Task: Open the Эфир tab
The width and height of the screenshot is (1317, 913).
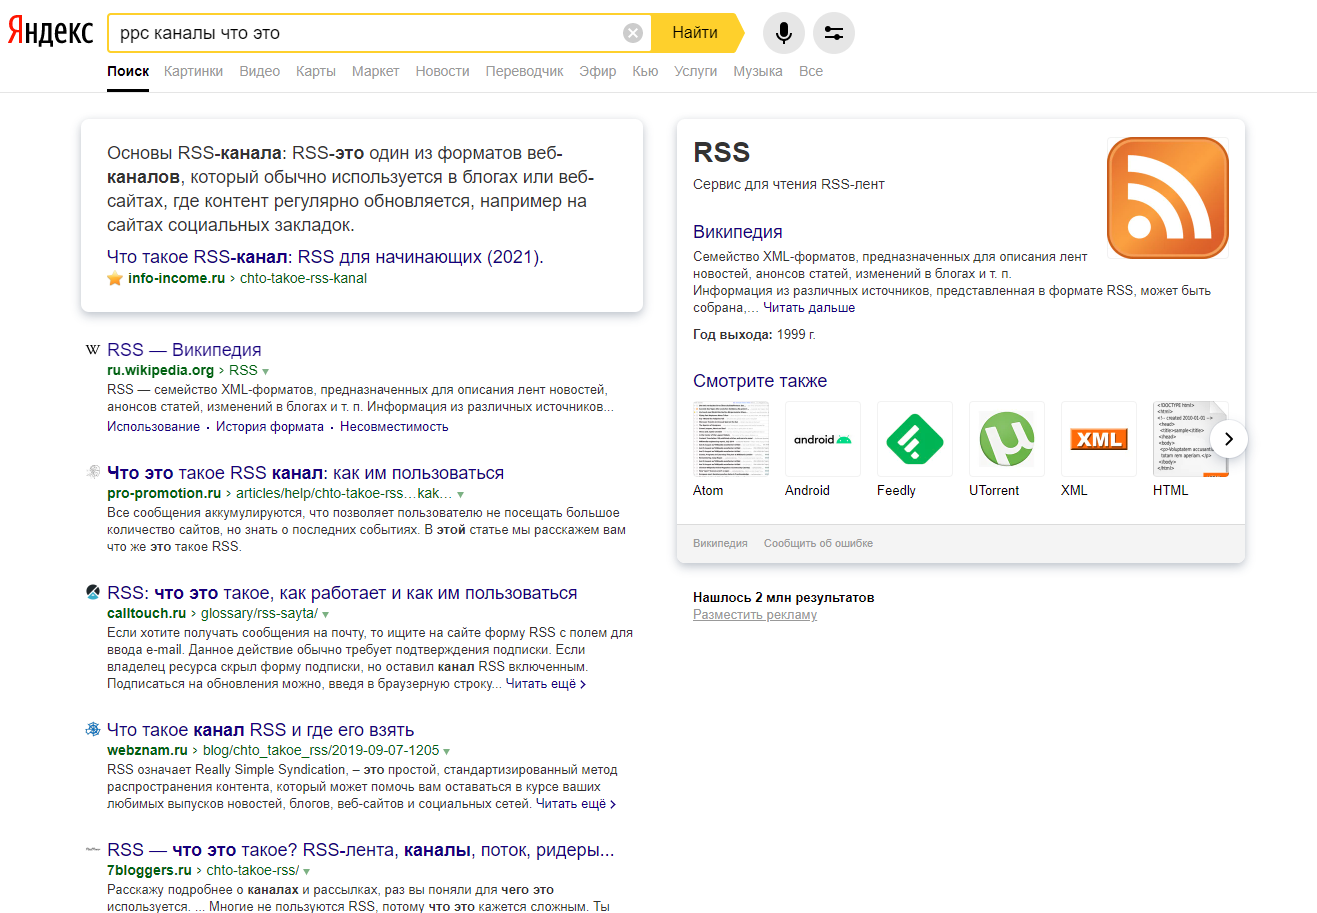Action: tap(598, 71)
